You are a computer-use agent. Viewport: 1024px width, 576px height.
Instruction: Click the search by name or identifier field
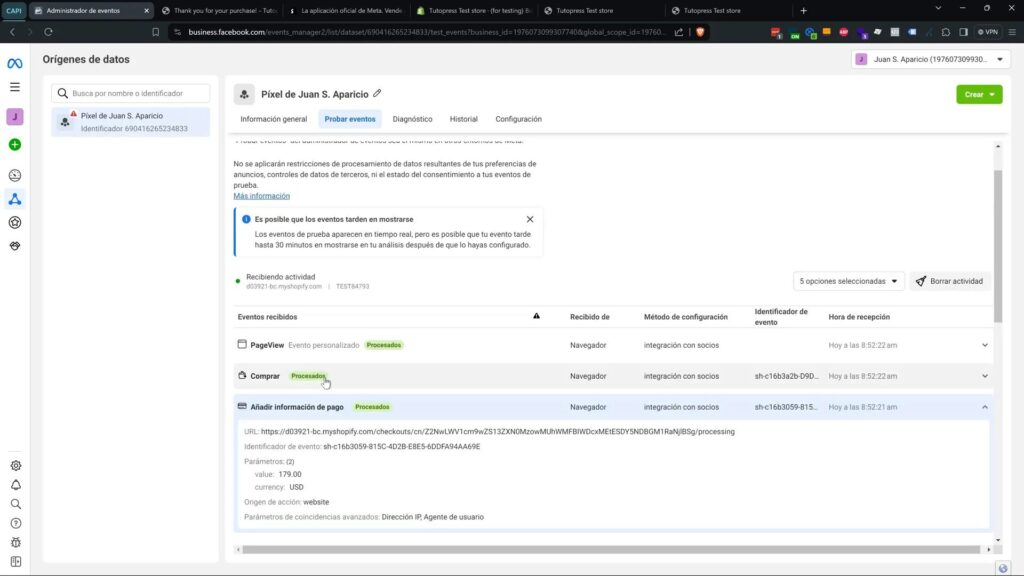(x=131, y=93)
